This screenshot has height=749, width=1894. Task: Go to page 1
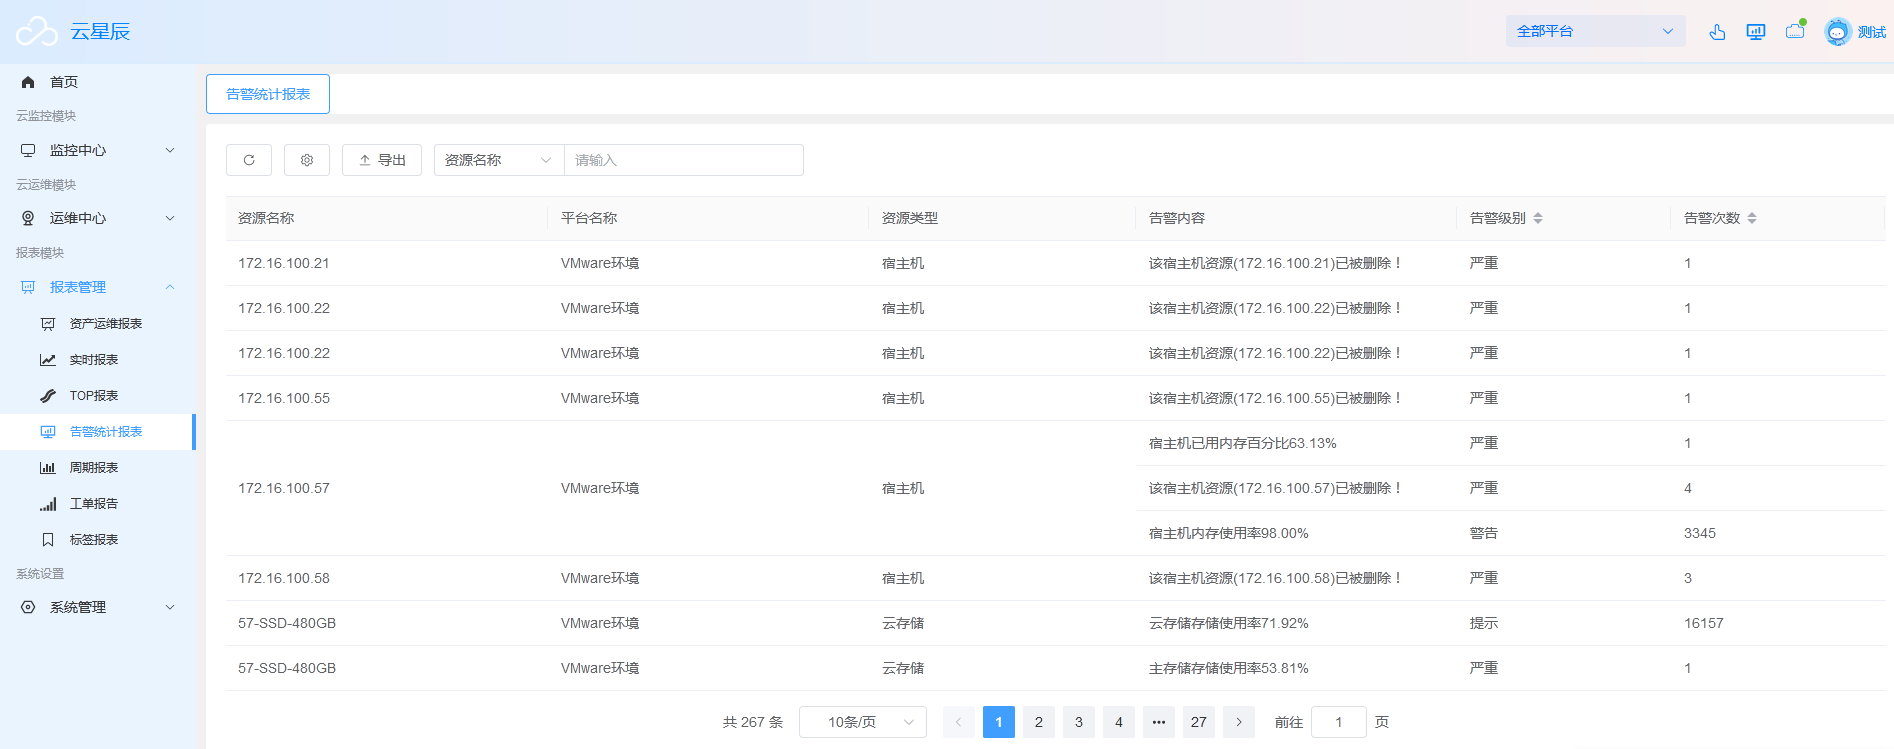click(x=999, y=722)
